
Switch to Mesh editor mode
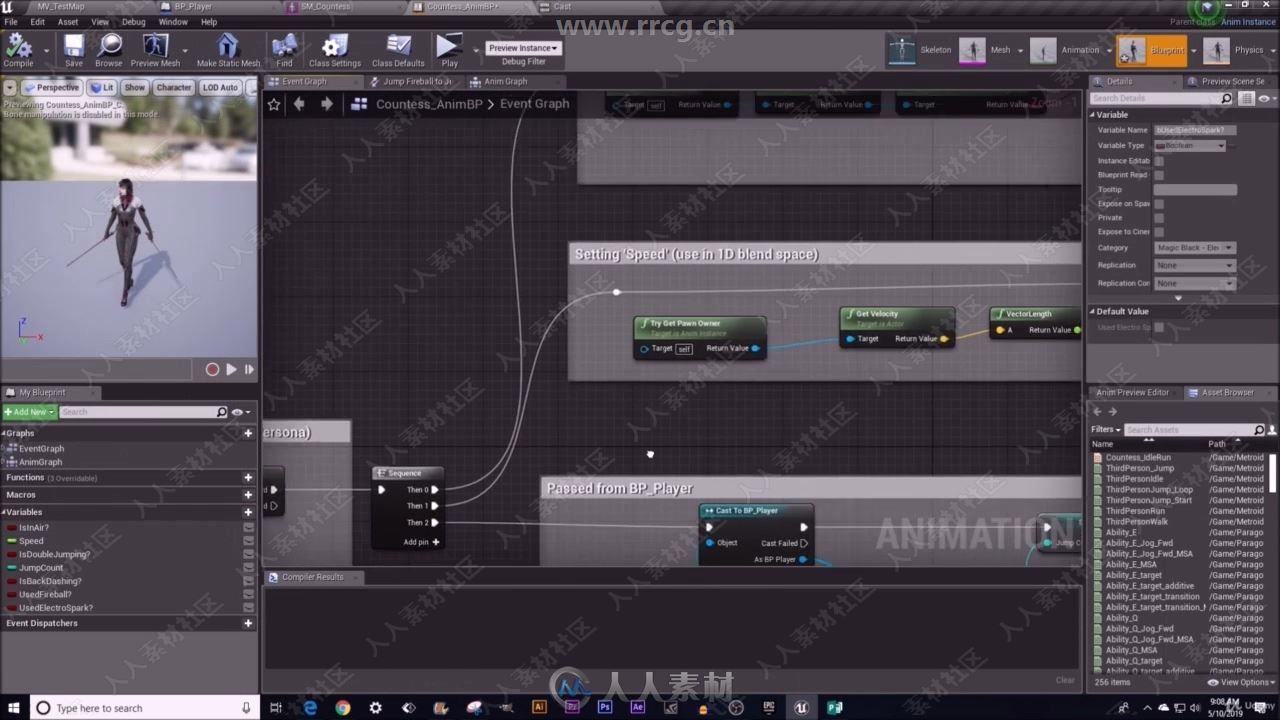click(986, 50)
